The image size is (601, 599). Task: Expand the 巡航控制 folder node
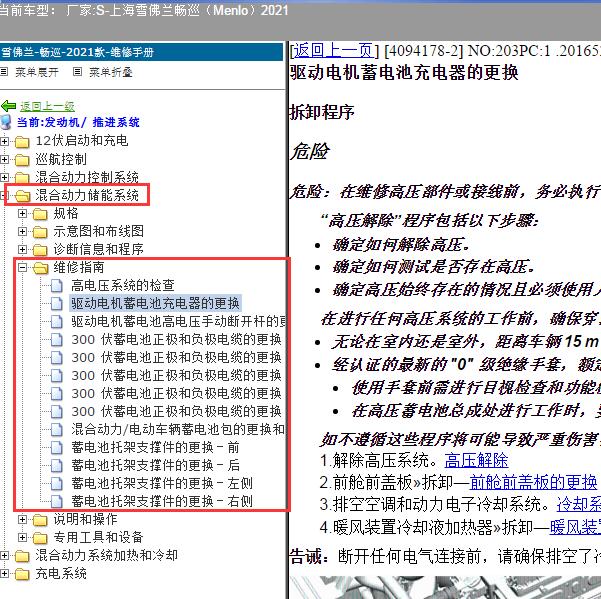(4, 159)
